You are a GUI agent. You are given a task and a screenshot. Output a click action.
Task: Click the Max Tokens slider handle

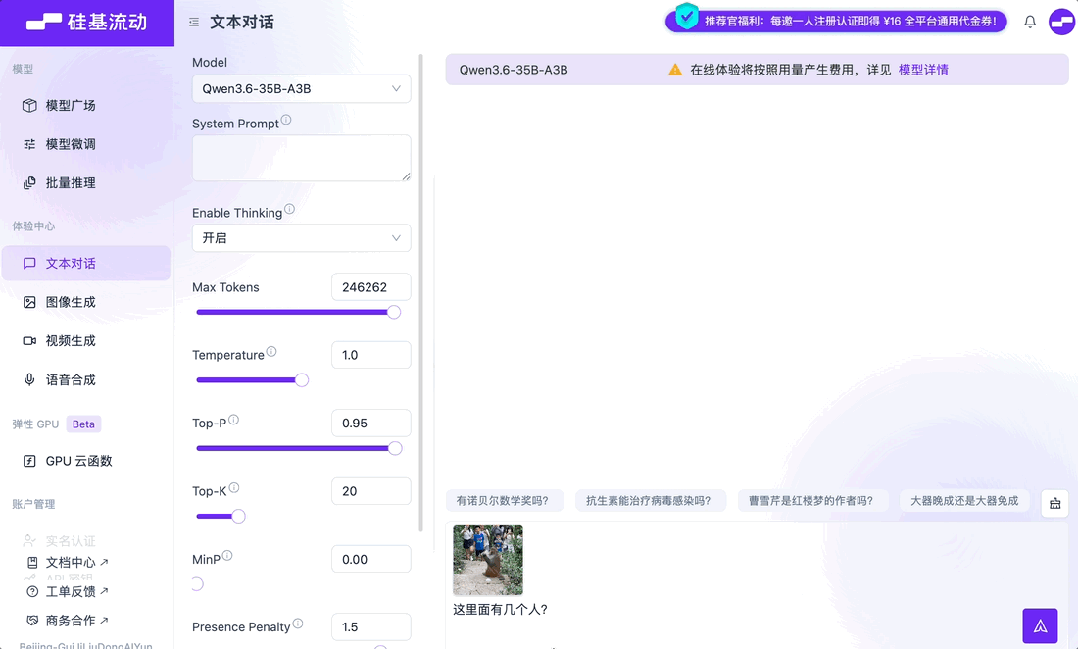click(x=394, y=312)
